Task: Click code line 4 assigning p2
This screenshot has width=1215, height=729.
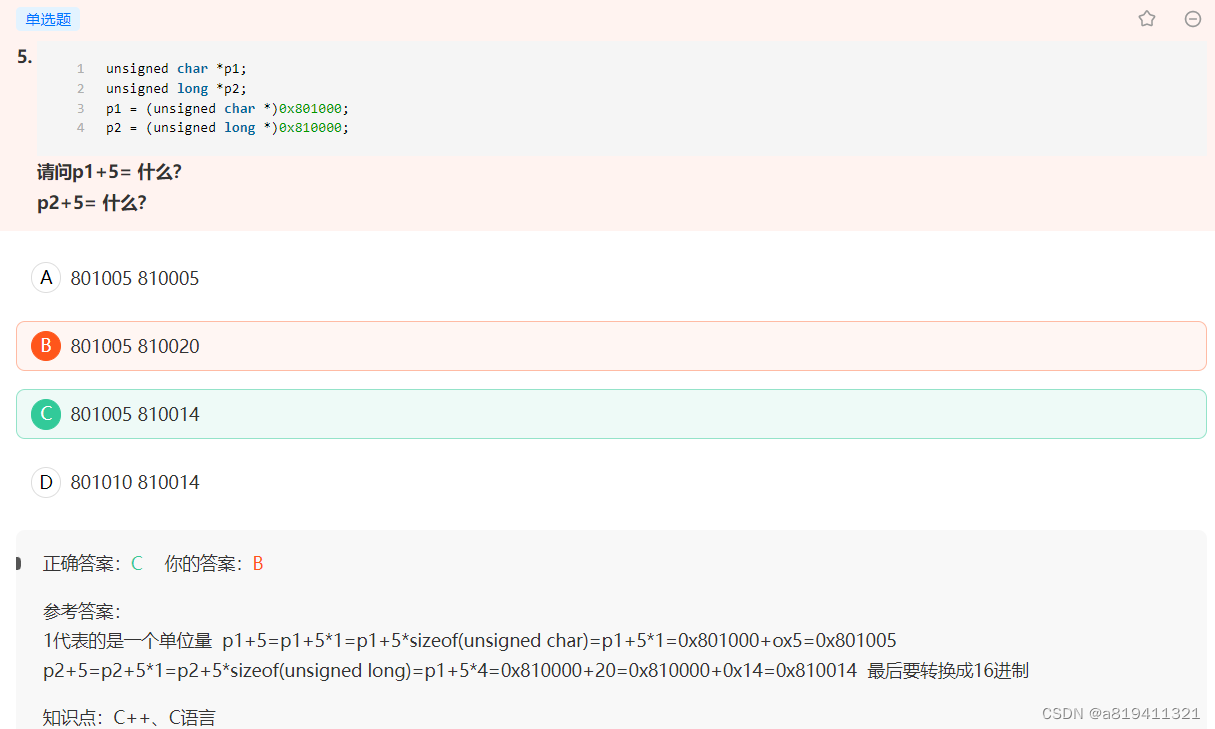Action: point(227,128)
